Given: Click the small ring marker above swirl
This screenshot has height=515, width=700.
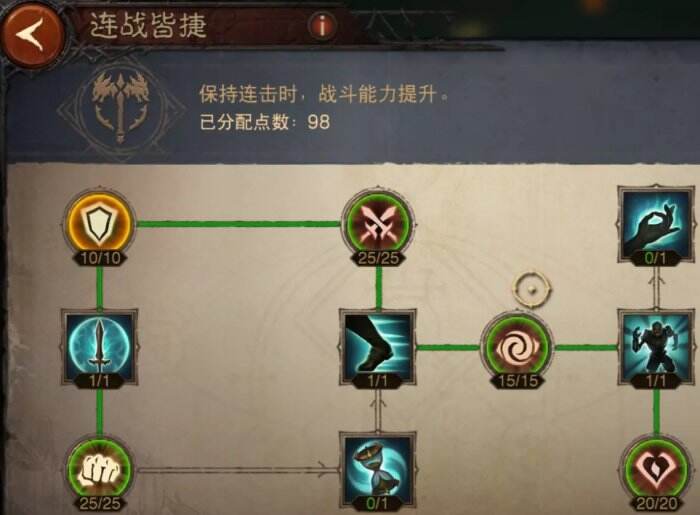Looking at the screenshot, I should (x=531, y=289).
